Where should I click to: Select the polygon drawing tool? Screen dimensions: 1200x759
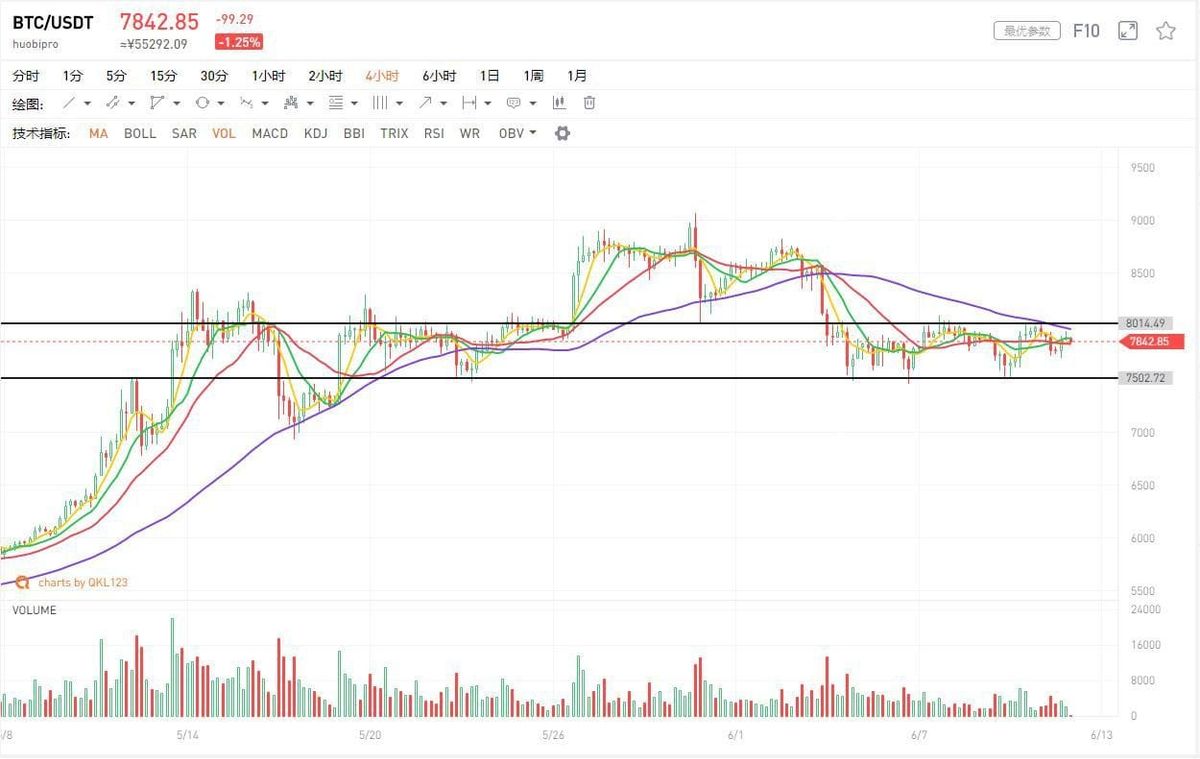point(155,102)
